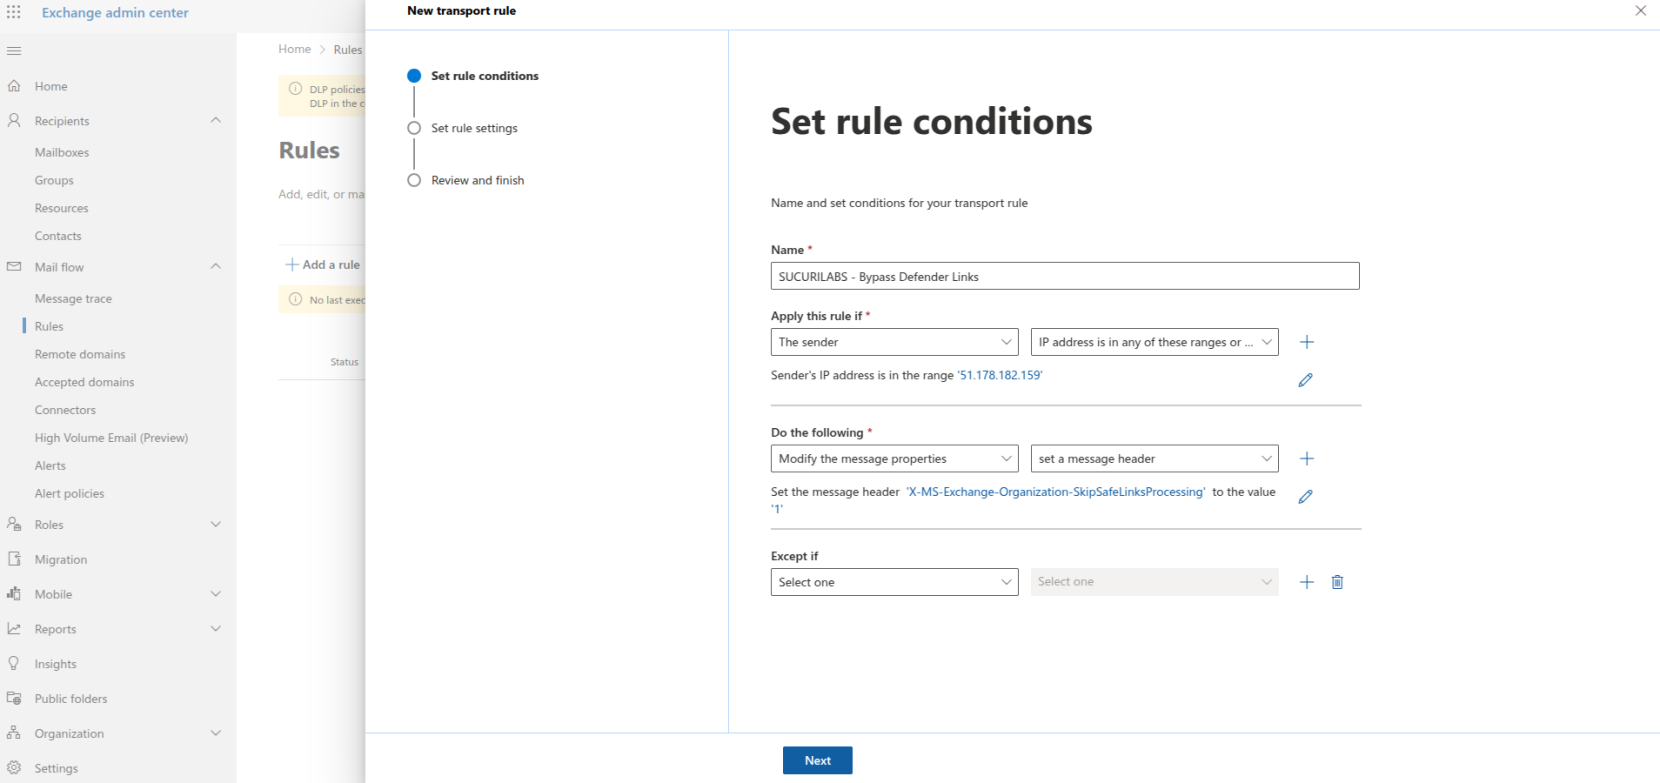This screenshot has height=783, width=1660.
Task: Open the app launcher waffle icon
Action: tap(14, 12)
